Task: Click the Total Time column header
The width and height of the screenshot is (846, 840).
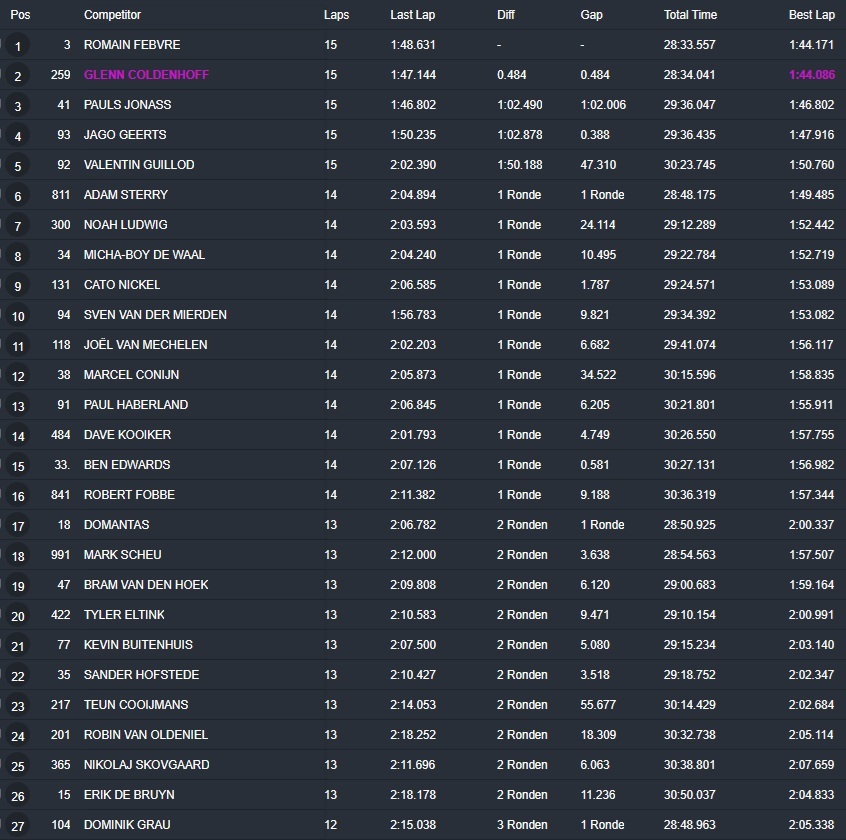Action: point(690,15)
